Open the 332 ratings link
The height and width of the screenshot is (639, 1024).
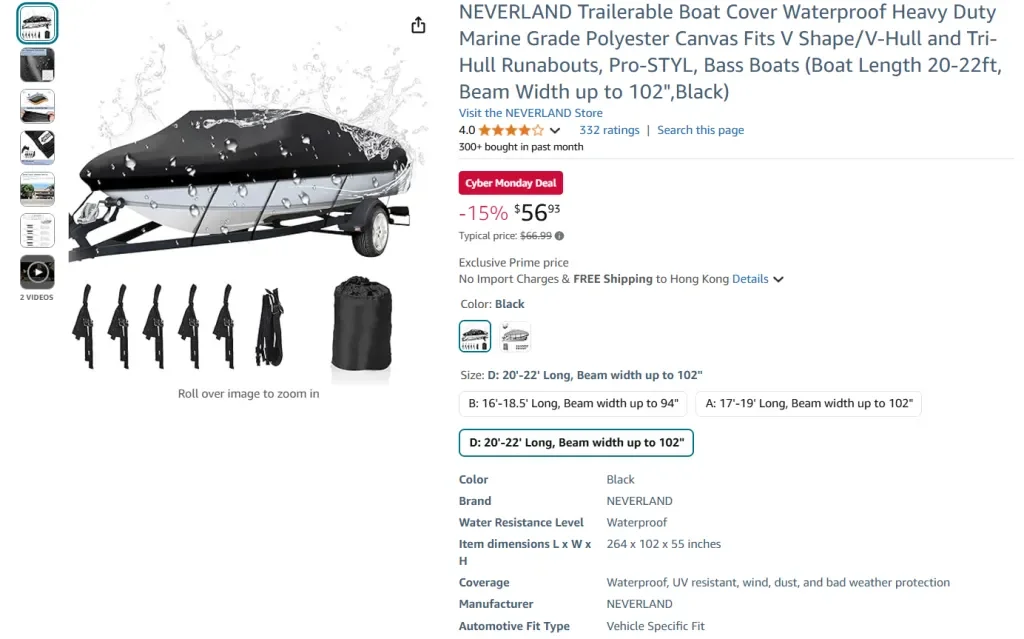pos(609,130)
